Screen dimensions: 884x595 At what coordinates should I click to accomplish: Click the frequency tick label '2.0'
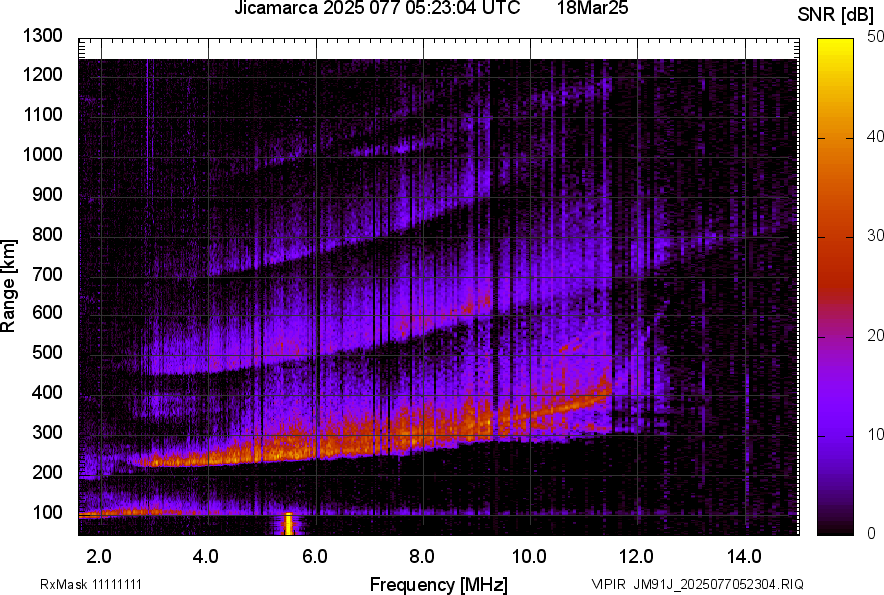[99, 557]
